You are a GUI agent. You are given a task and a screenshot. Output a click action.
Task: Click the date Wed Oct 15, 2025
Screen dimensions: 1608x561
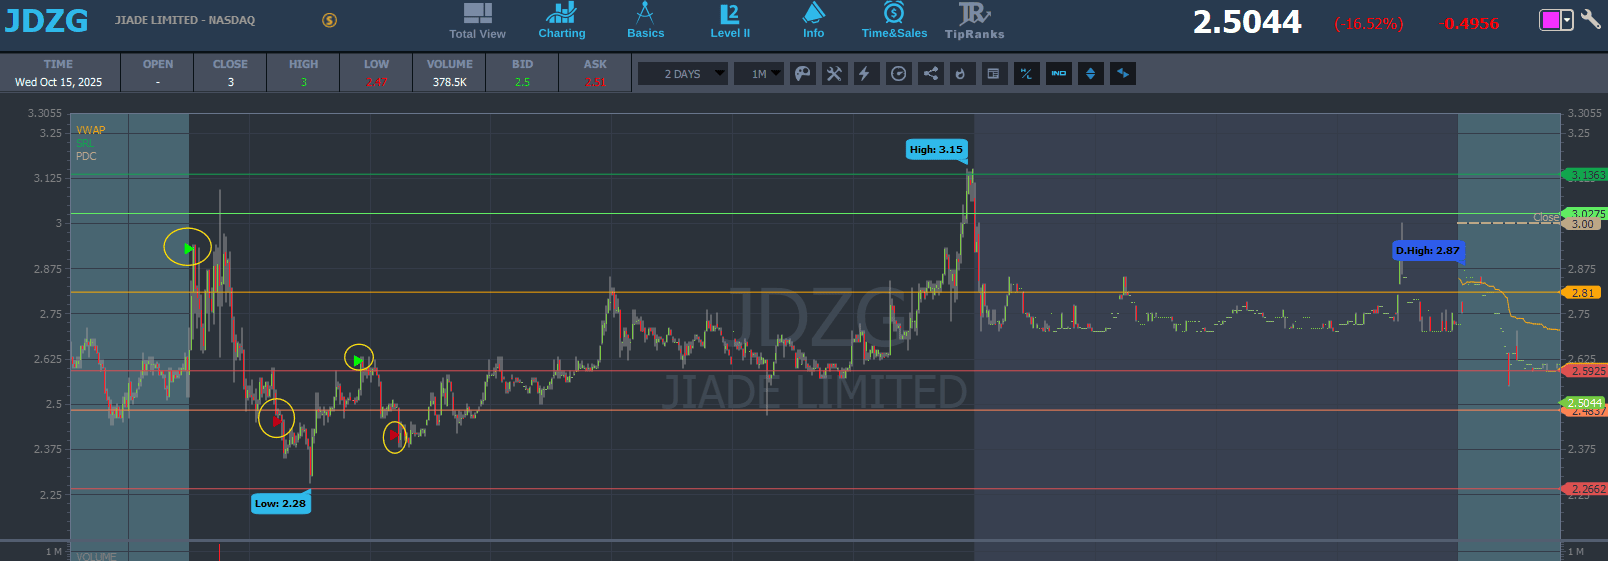[x=58, y=82]
